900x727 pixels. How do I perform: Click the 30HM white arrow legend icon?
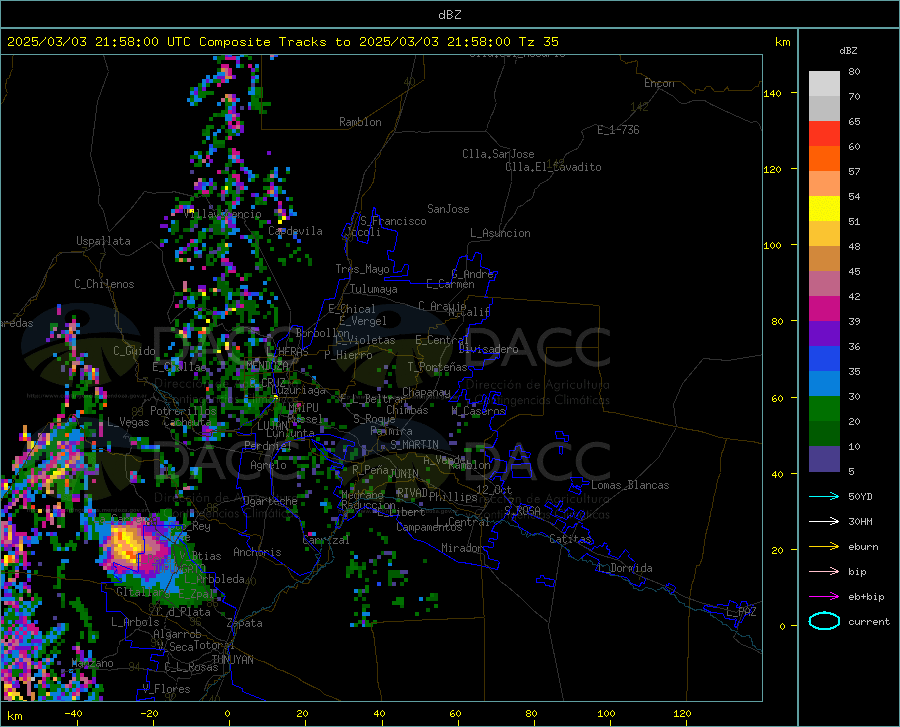coord(824,521)
